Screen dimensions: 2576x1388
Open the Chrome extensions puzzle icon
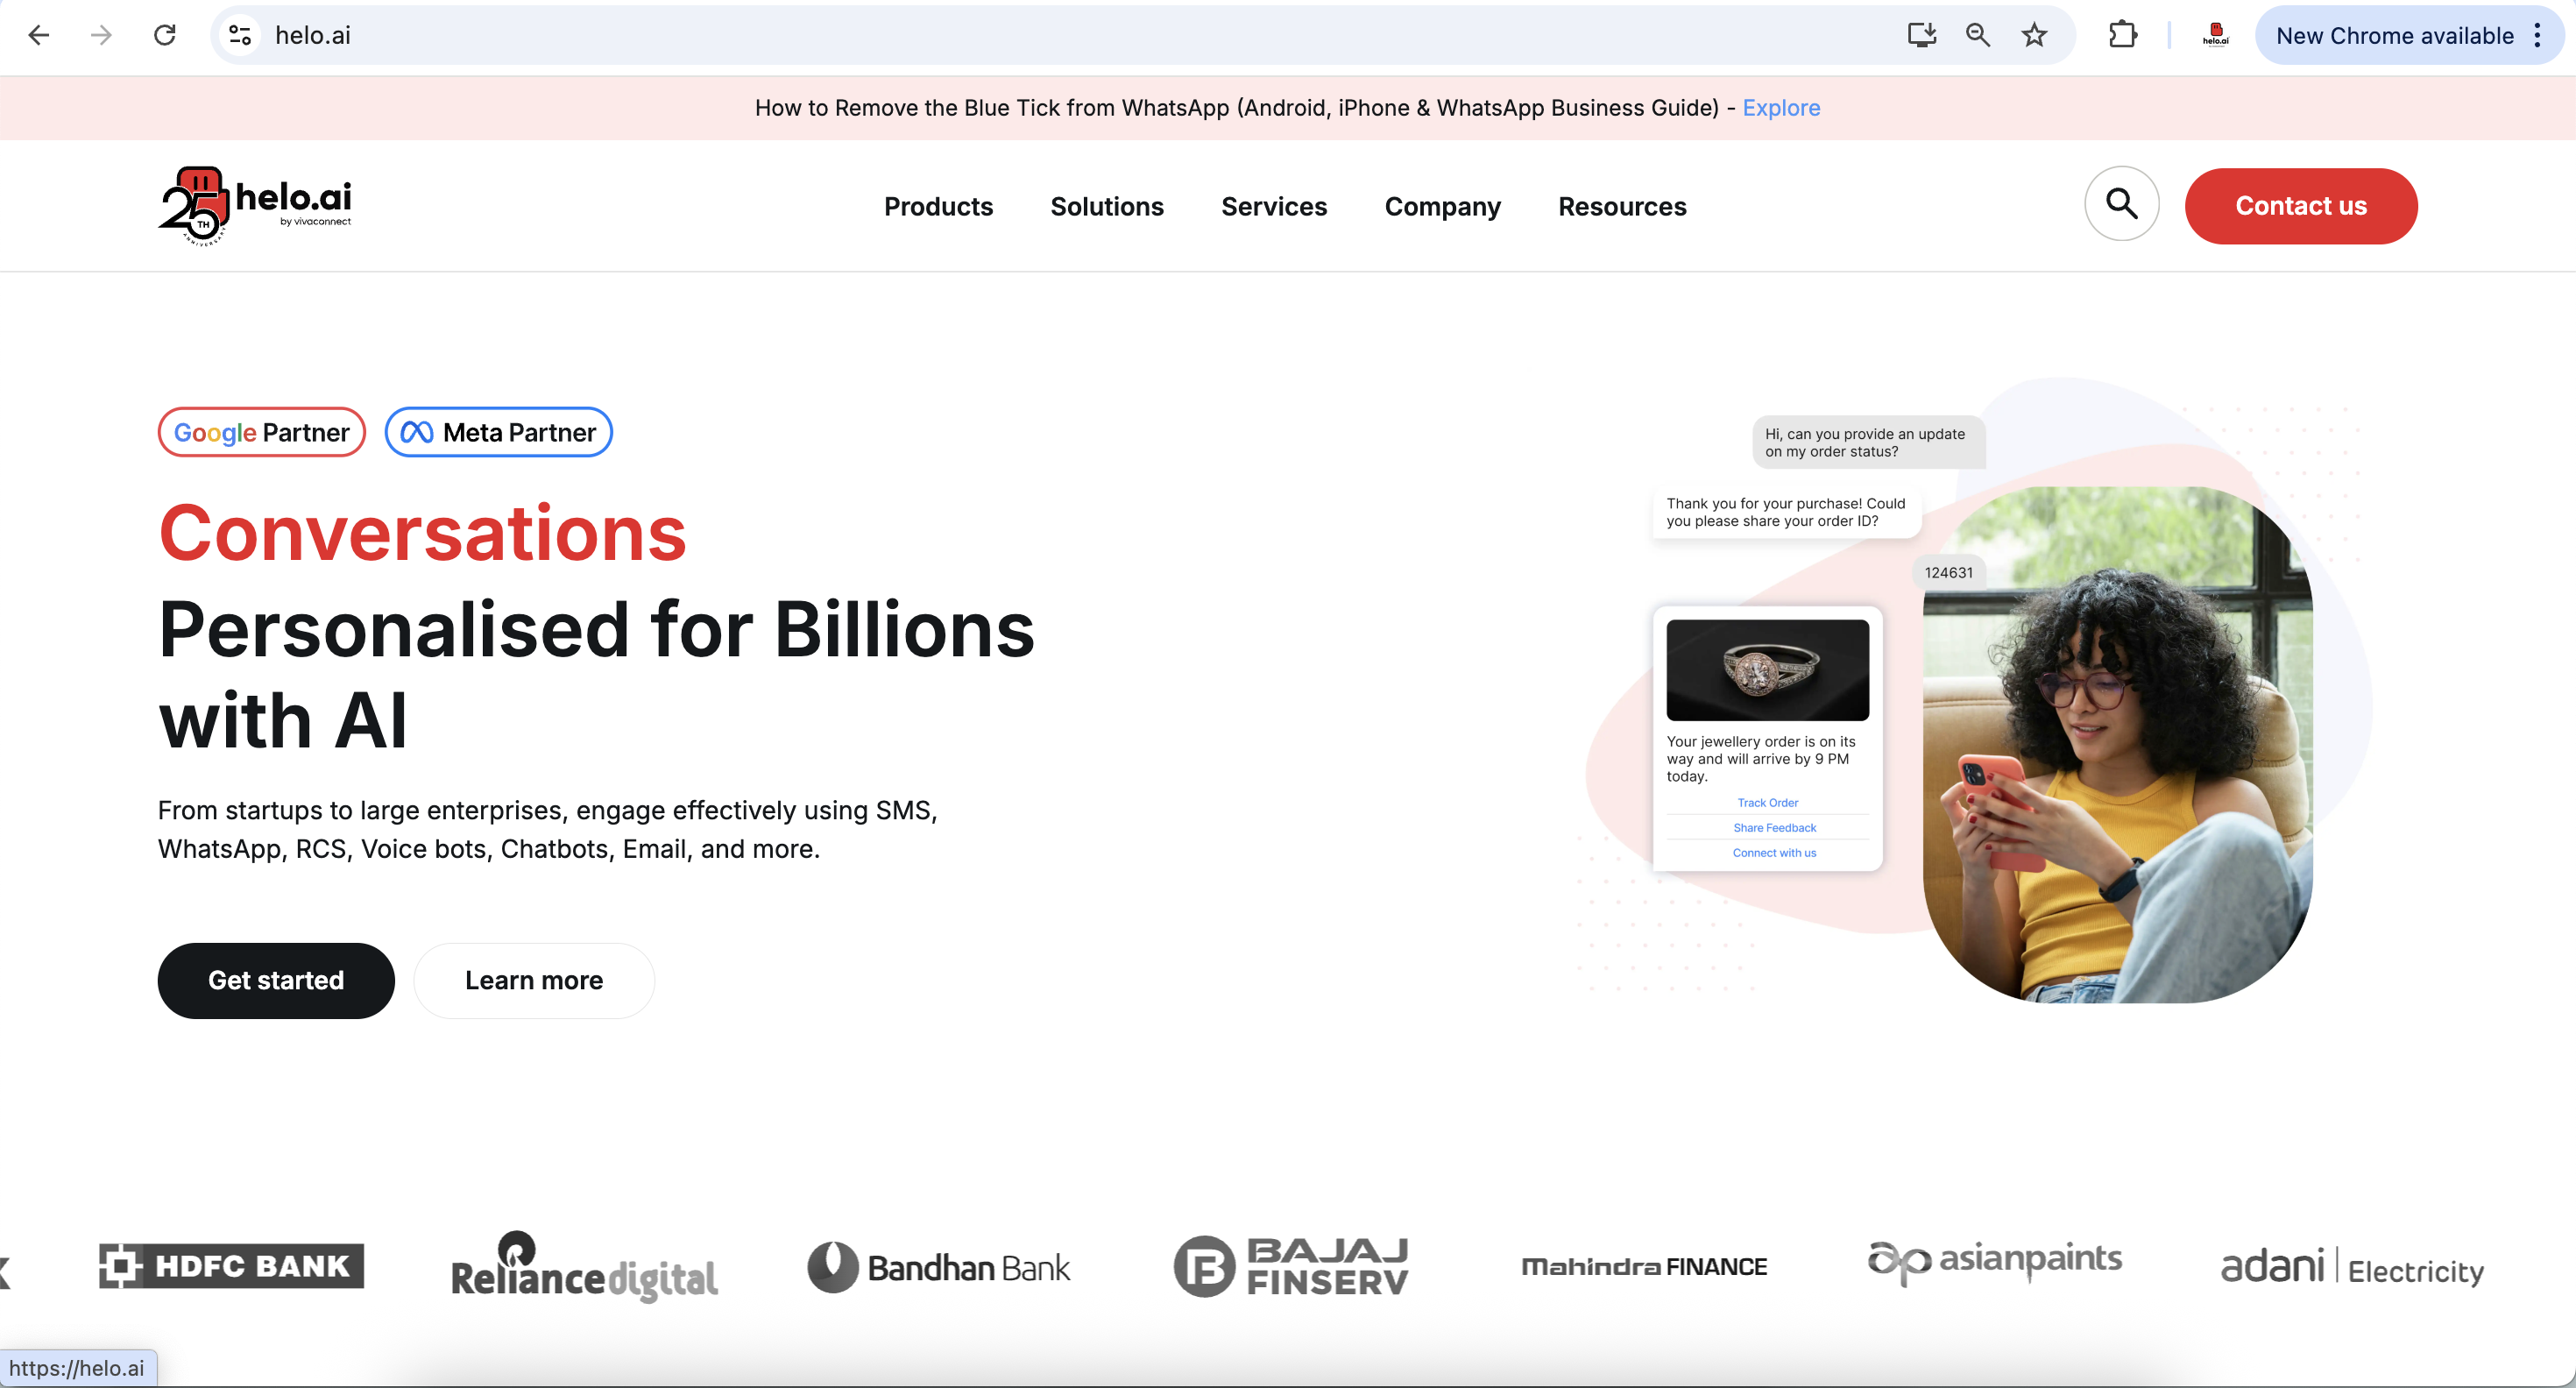pyautogui.click(x=2122, y=36)
